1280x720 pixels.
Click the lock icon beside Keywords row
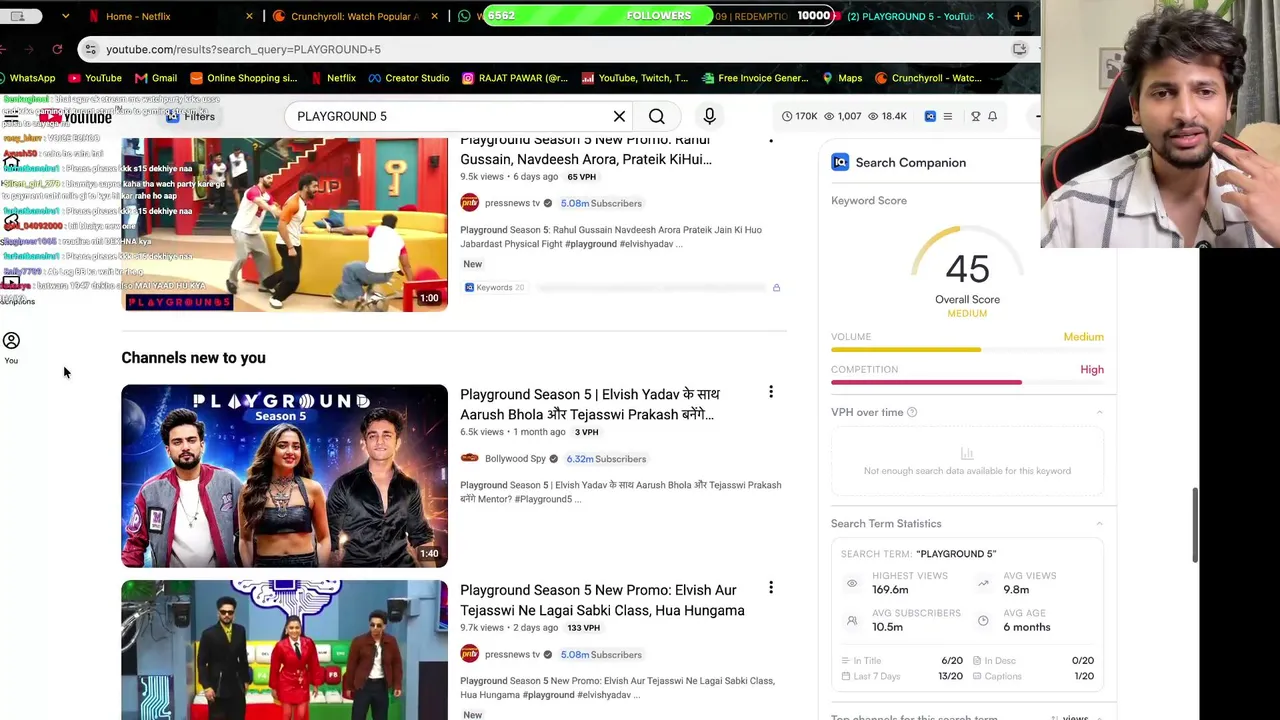776,288
